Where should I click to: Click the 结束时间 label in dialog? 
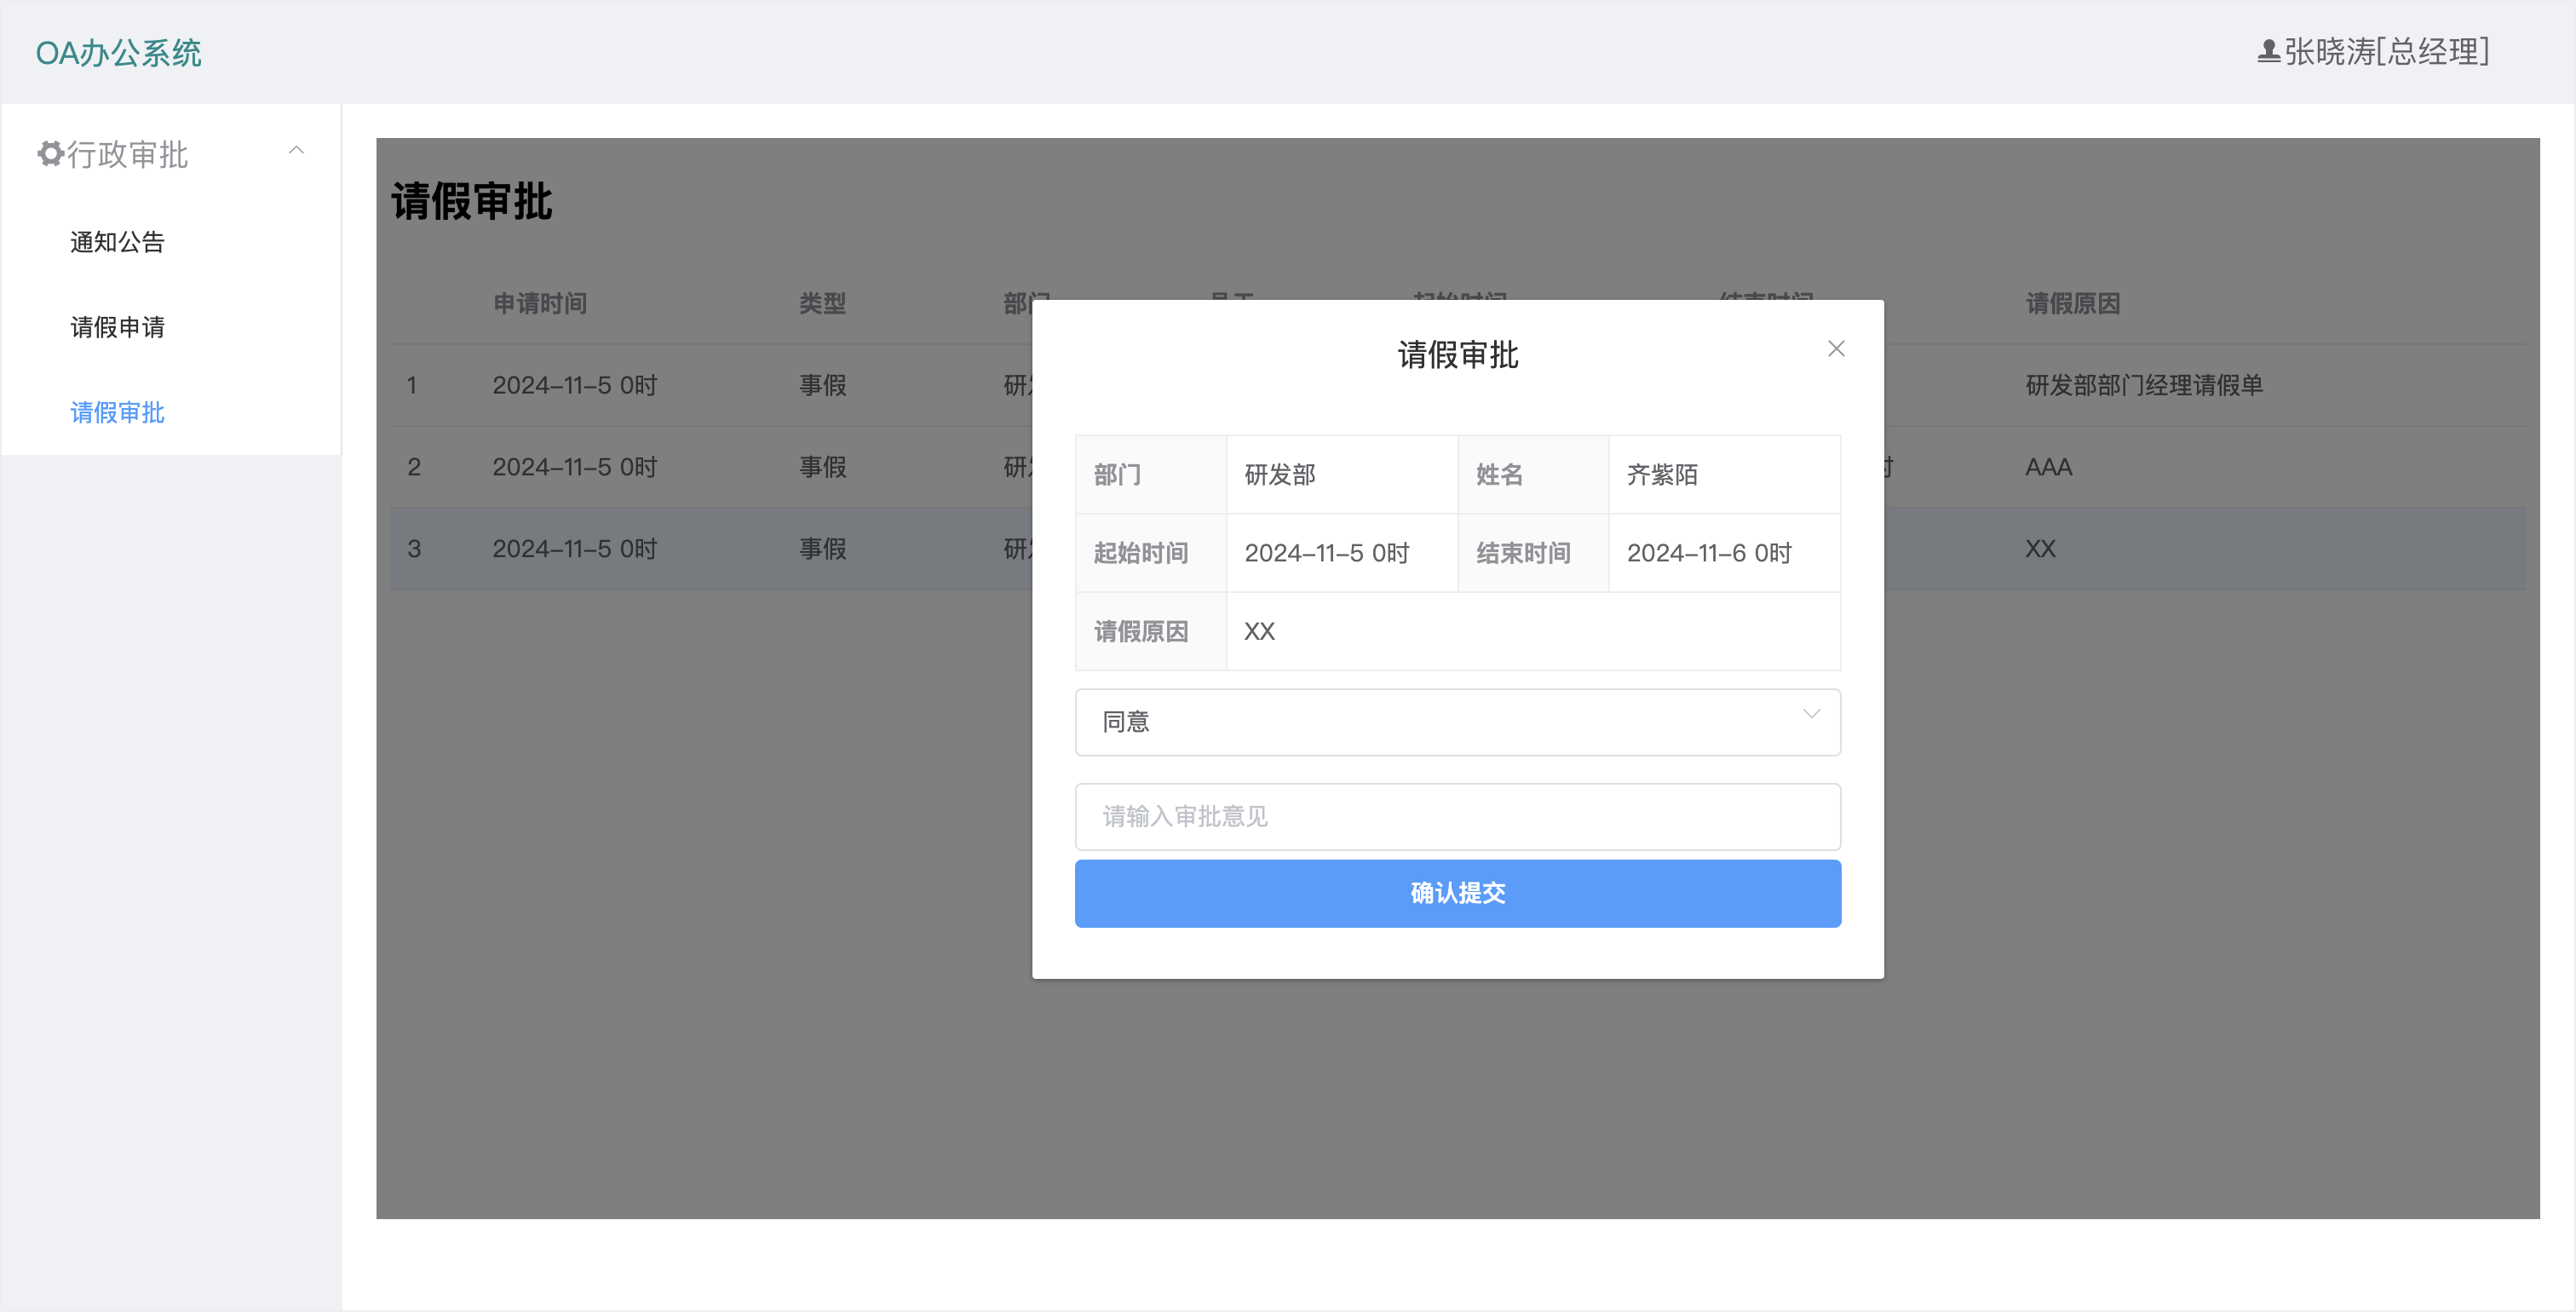[x=1523, y=553]
